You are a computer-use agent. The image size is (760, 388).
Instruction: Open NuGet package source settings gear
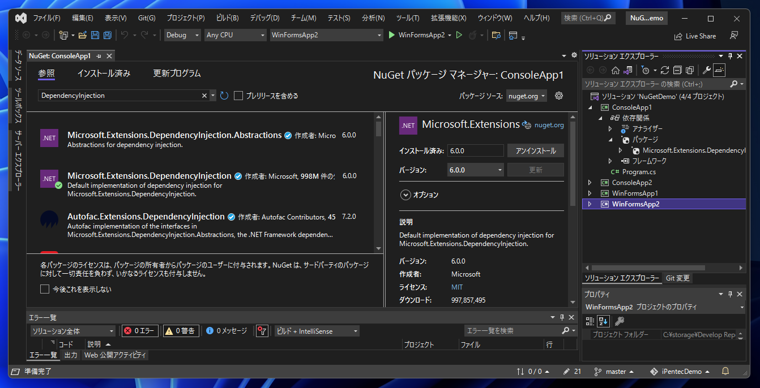[x=559, y=96]
